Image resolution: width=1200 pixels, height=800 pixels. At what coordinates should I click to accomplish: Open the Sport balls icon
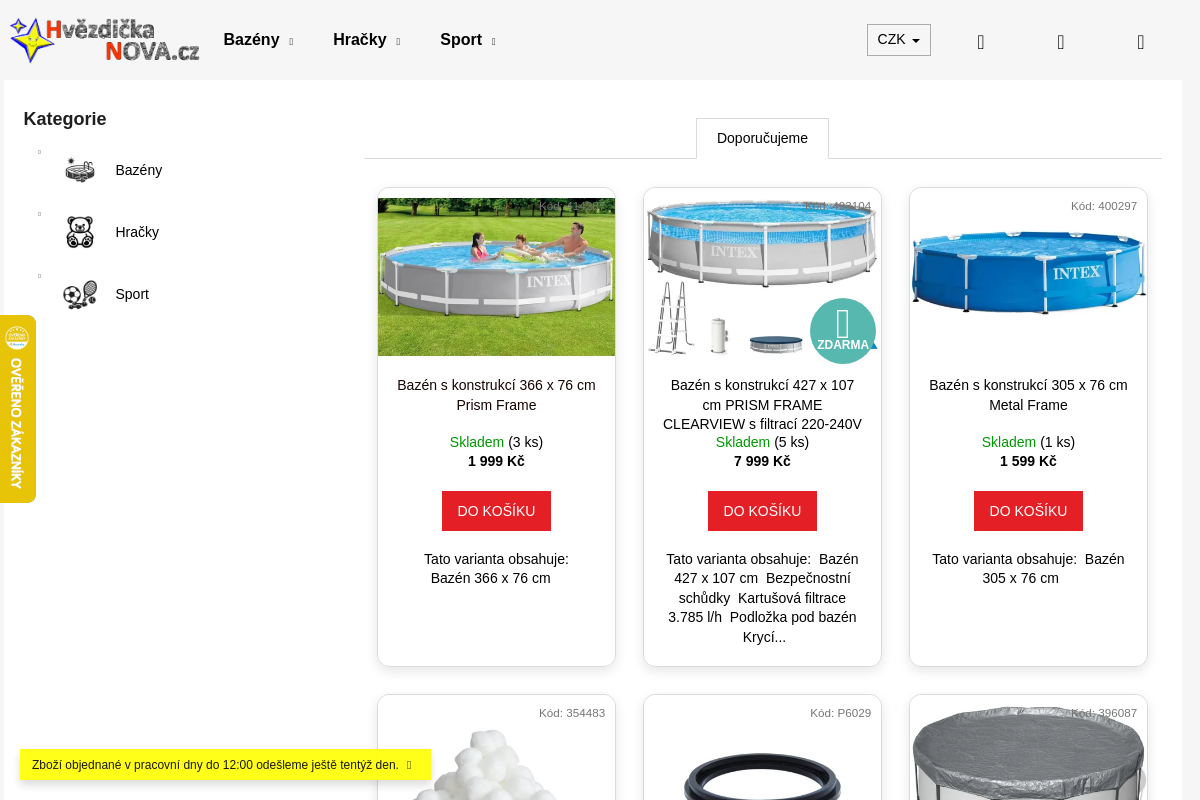pos(80,294)
